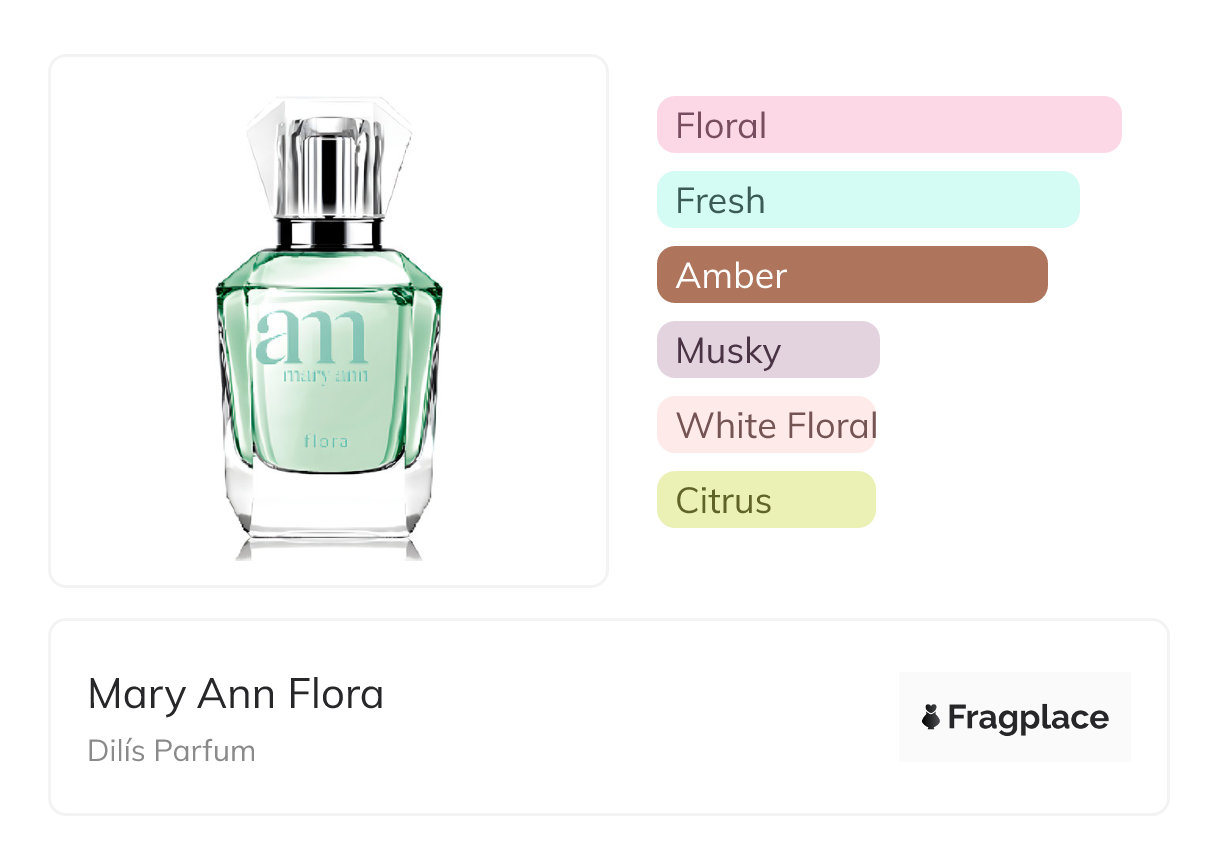Screen dimensions: 1218x864
Task: Click the 'mary ann' label on bottle
Action: click(325, 376)
